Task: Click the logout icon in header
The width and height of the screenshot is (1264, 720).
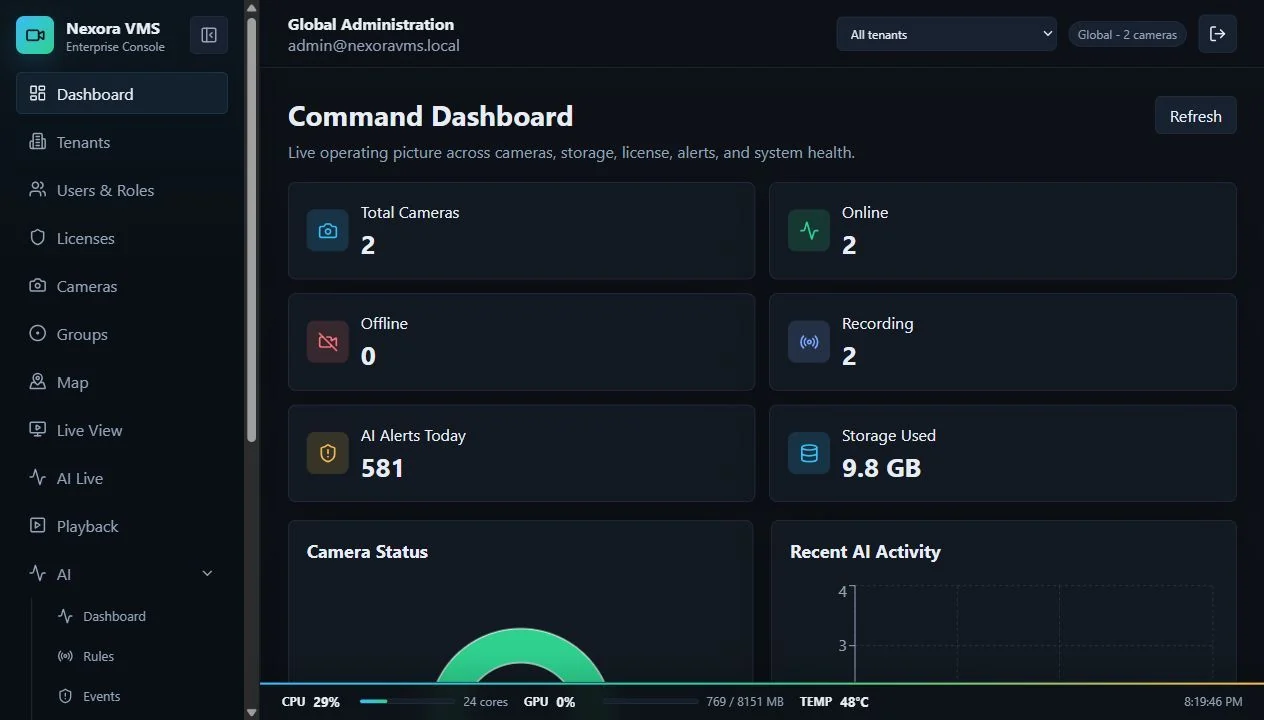Action: point(1217,34)
